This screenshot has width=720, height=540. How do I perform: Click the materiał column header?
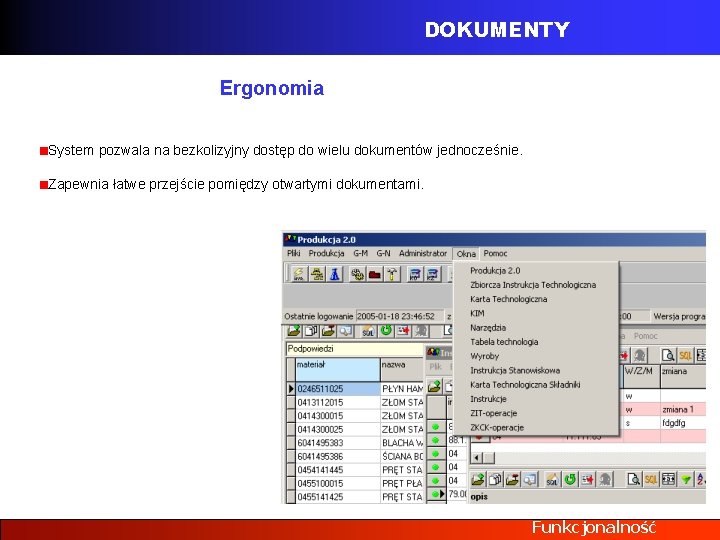pyautogui.click(x=337, y=370)
